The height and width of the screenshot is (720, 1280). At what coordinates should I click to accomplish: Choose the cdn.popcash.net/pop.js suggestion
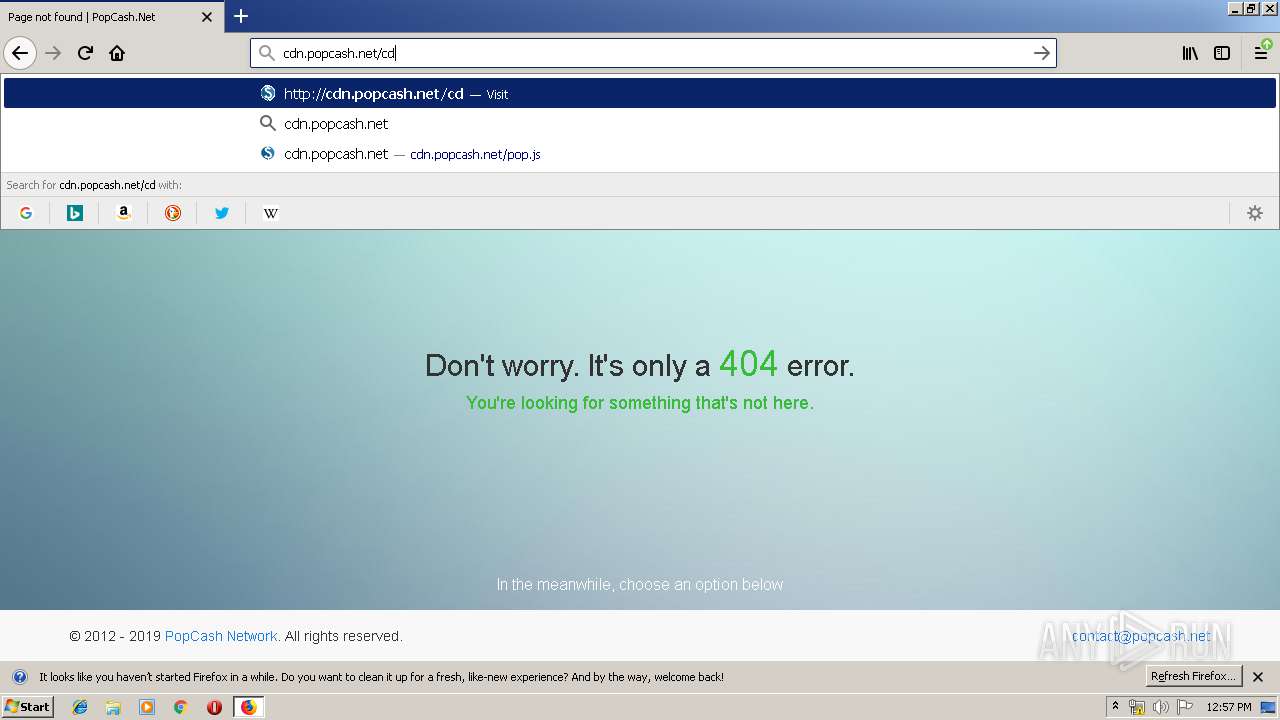(640, 154)
